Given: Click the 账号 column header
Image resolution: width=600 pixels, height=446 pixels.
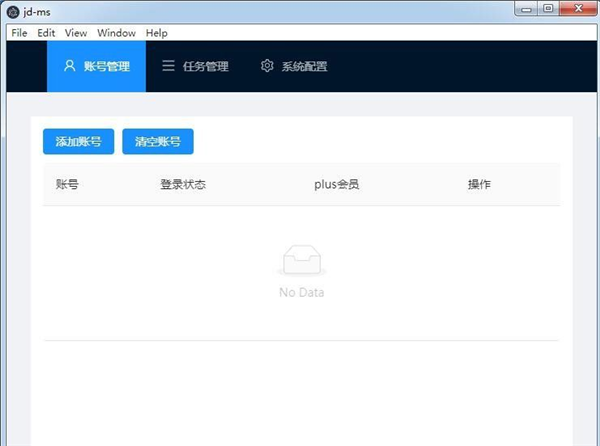Looking at the screenshot, I should pyautogui.click(x=67, y=184).
